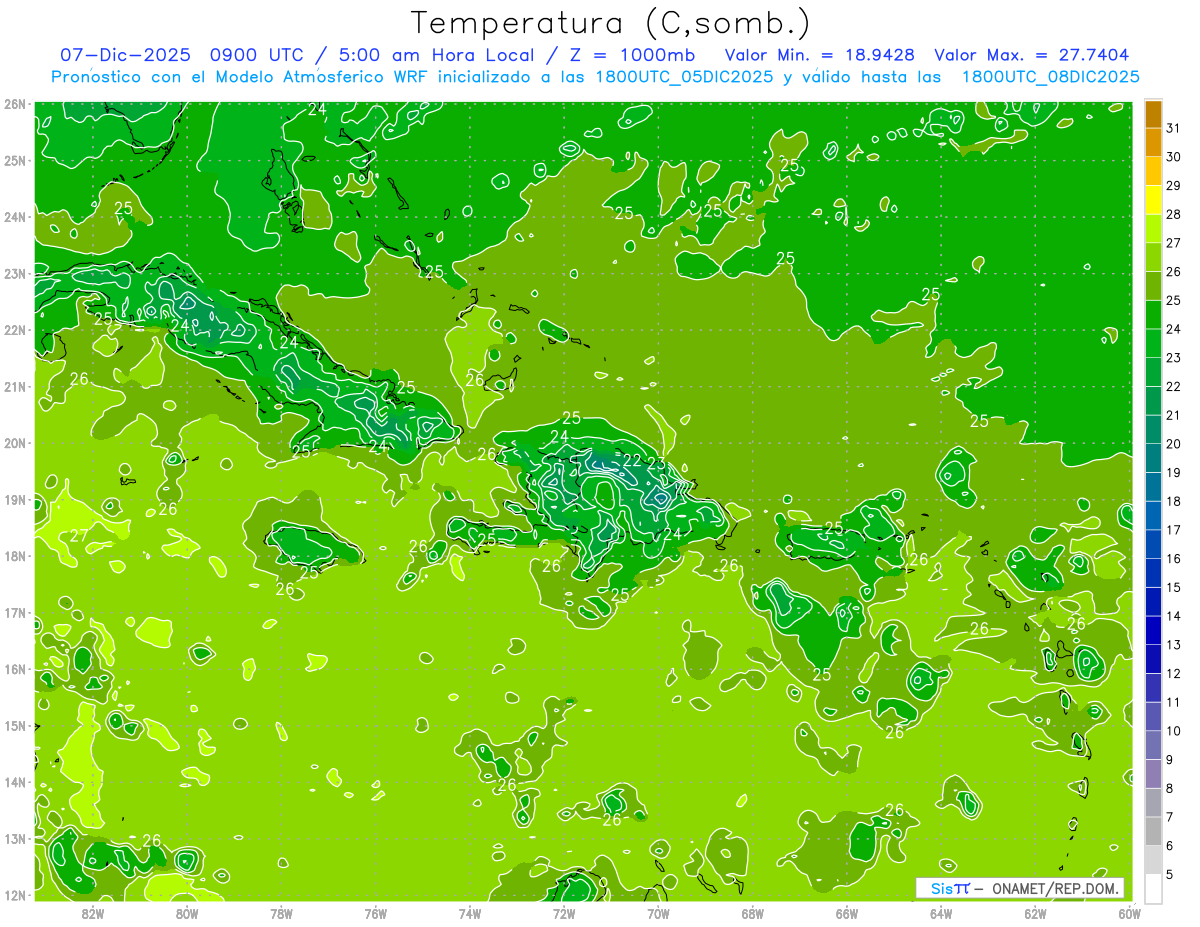The image size is (1200, 927).
Task: Click contour label "27" near 18N 82W
Action: tap(78, 536)
